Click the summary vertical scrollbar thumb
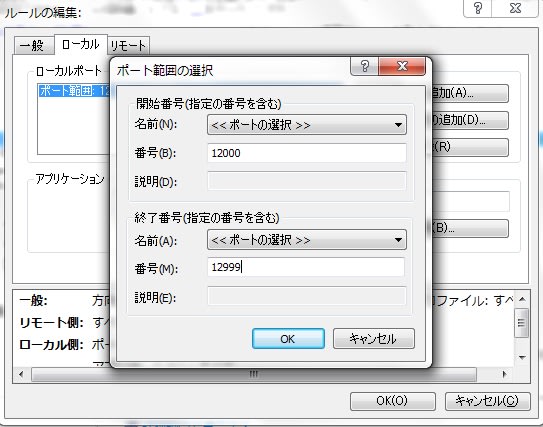Image resolution: width=543 pixels, height=427 pixels. coord(522,323)
